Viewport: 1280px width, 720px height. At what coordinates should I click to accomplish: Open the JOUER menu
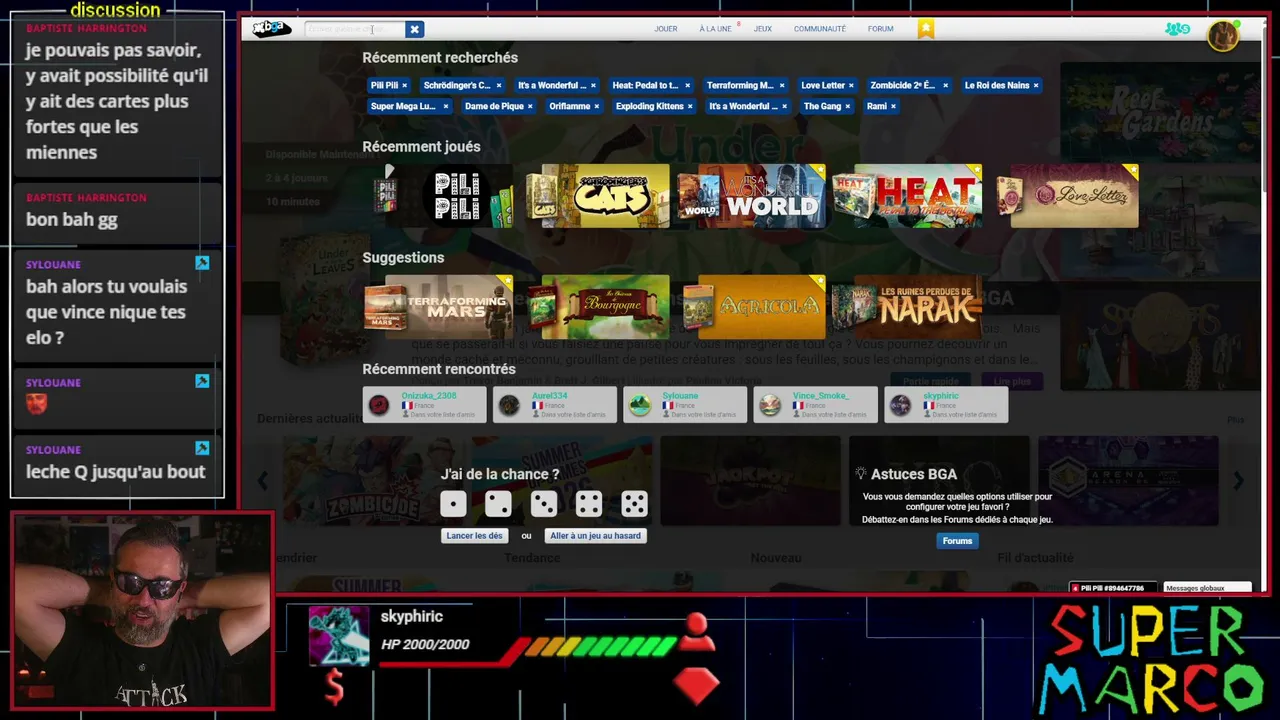666,29
